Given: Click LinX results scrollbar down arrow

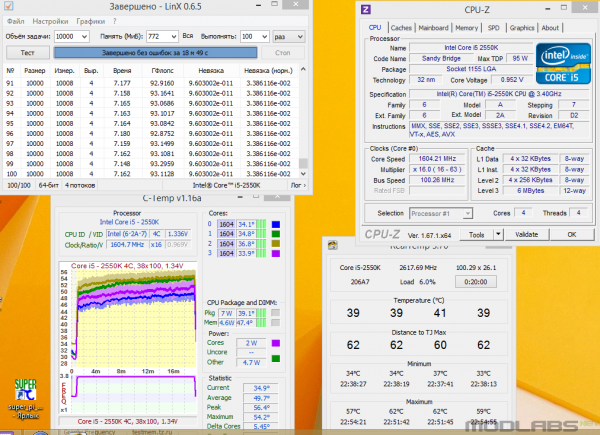Looking at the screenshot, I should [x=303, y=173].
